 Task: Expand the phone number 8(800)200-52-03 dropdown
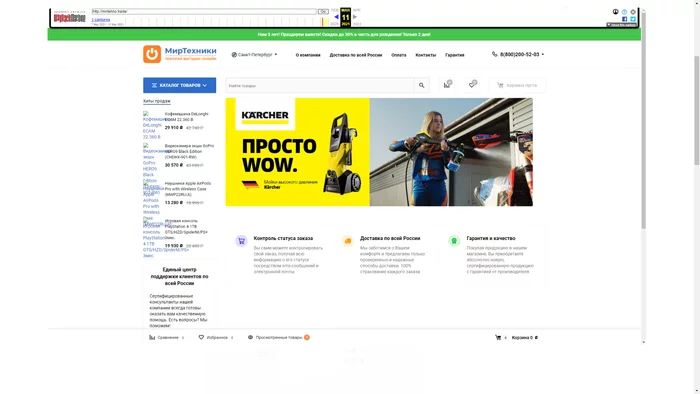518,54
